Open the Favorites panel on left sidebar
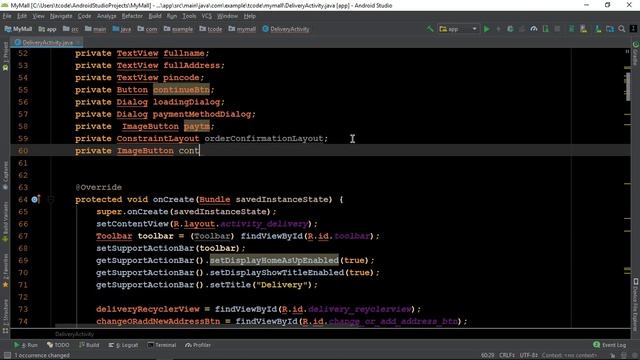The width and height of the screenshot is (640, 360). coord(5,271)
